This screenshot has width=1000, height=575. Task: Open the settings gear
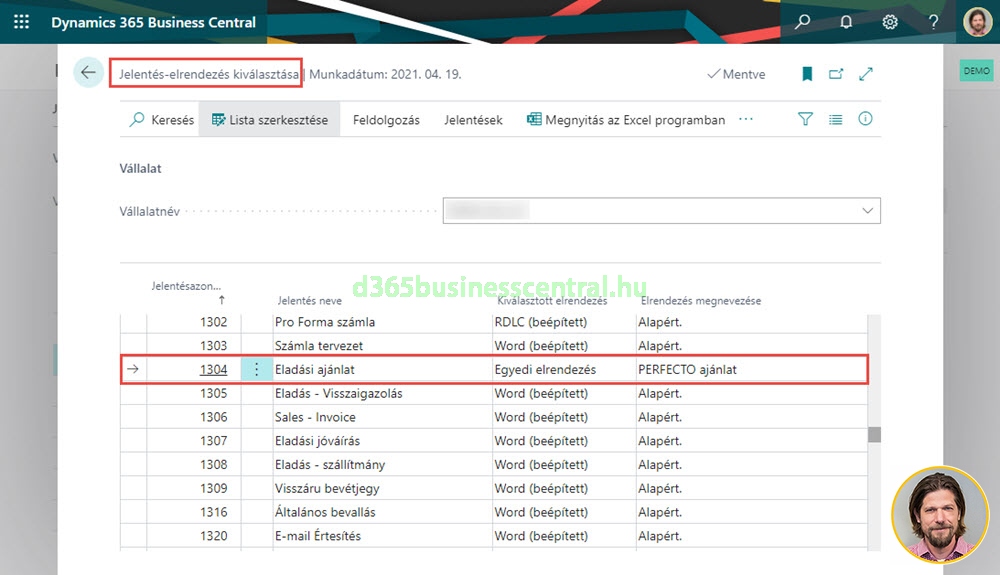pyautogui.click(x=889, y=22)
